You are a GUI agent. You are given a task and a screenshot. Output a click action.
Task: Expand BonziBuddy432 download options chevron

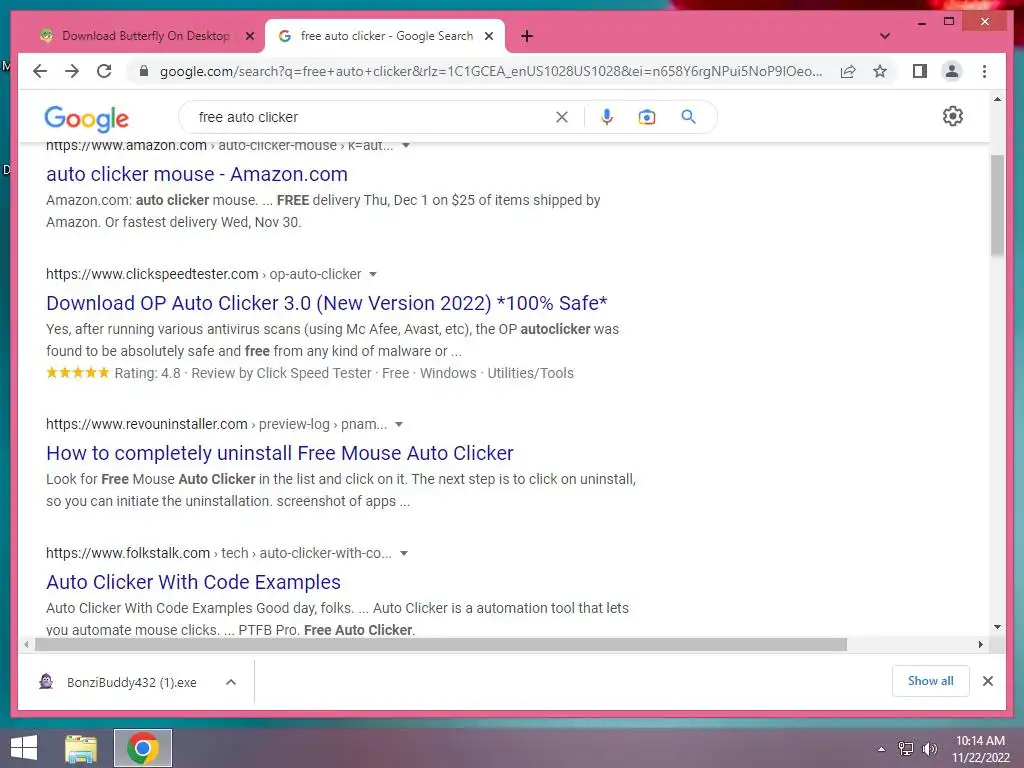click(x=231, y=682)
